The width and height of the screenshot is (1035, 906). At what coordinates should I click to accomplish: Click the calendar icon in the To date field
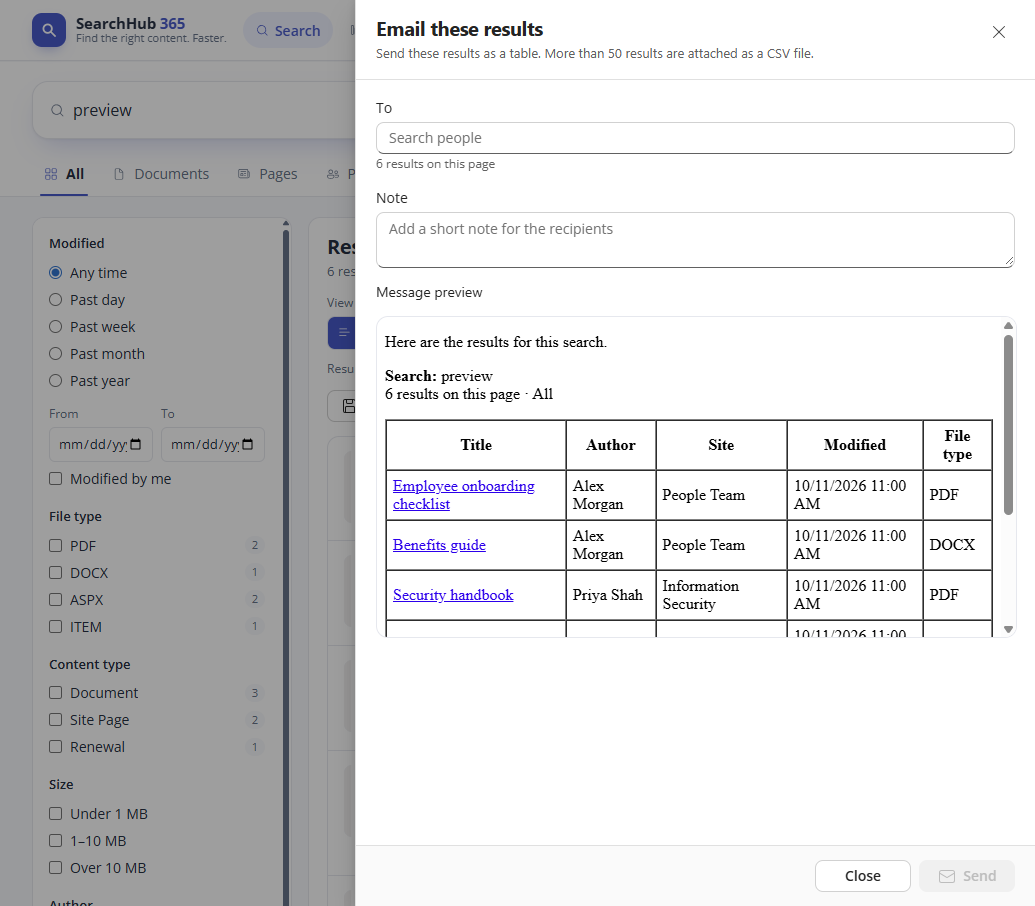pyautogui.click(x=248, y=444)
